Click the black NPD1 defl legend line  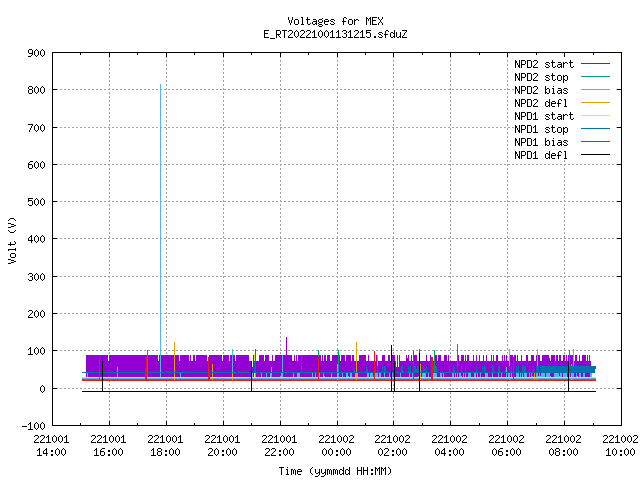tap(596, 155)
